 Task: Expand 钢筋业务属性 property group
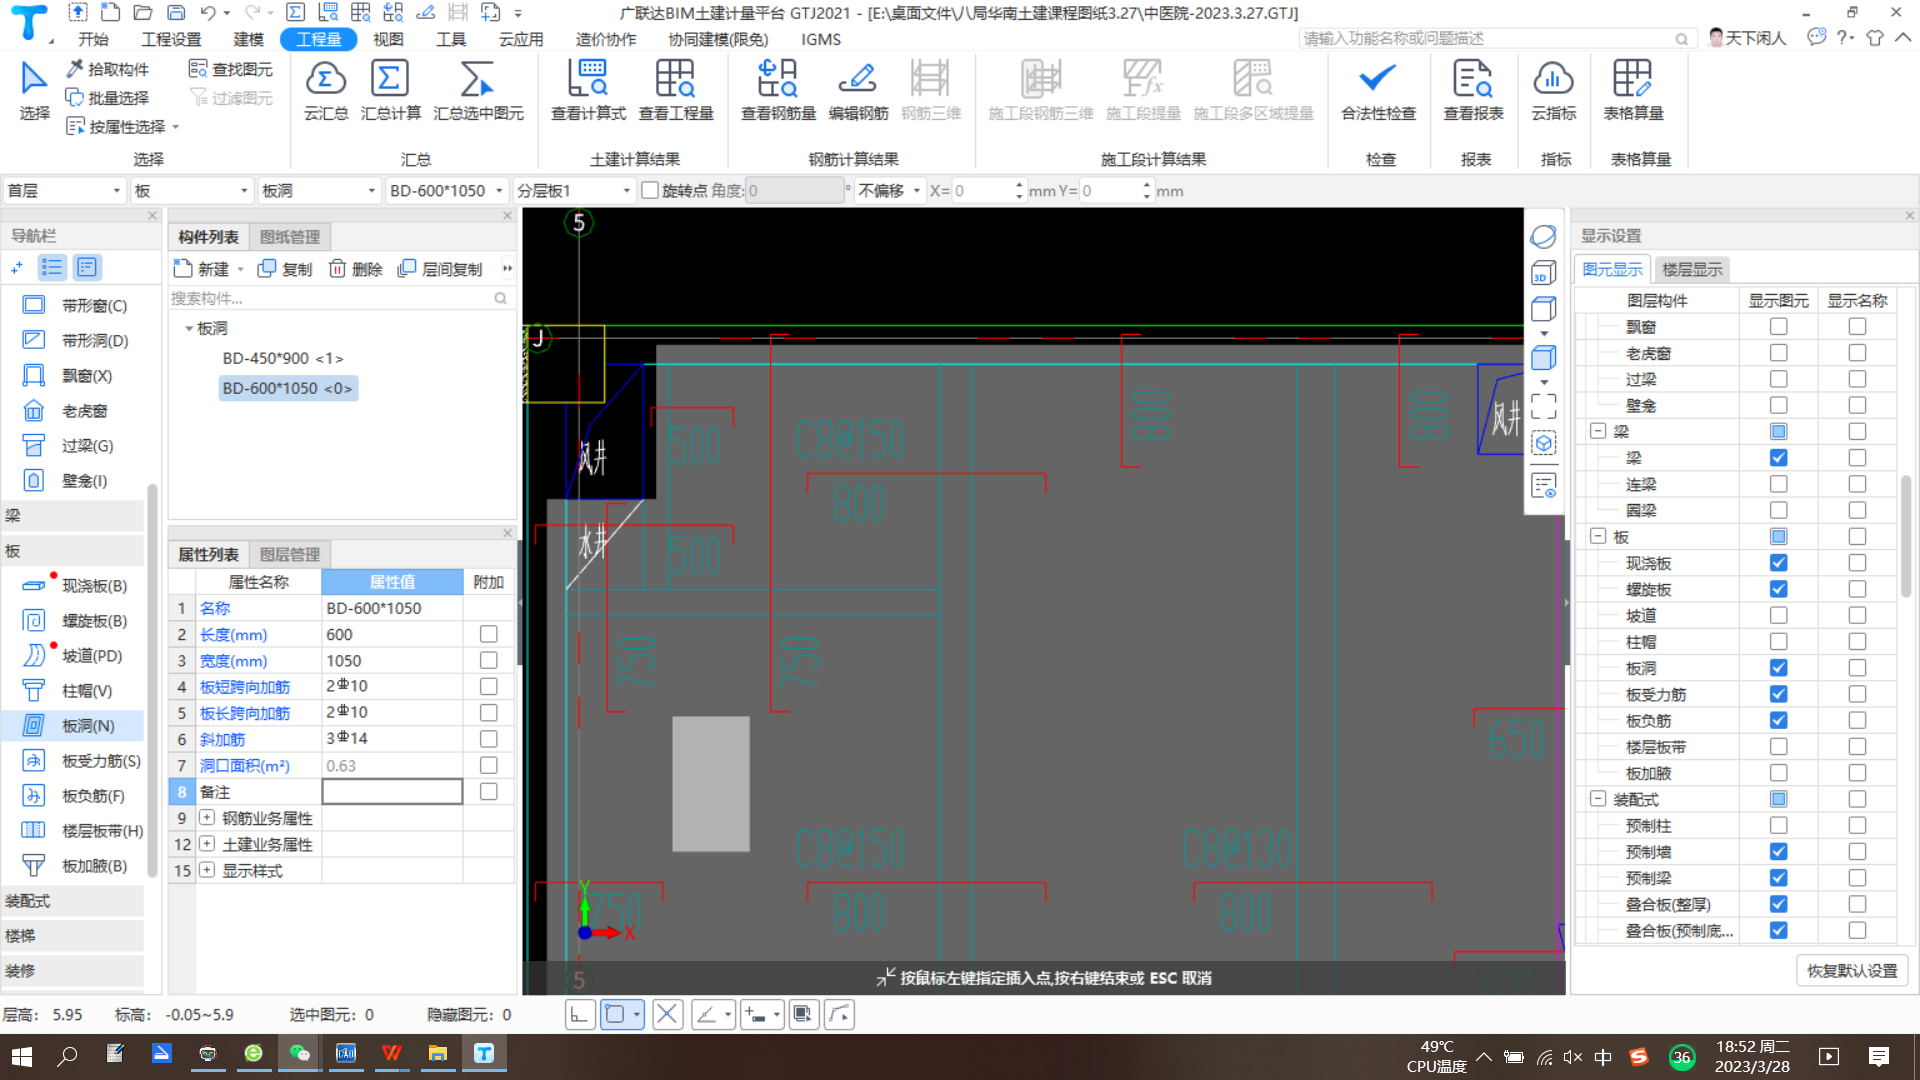click(x=207, y=817)
